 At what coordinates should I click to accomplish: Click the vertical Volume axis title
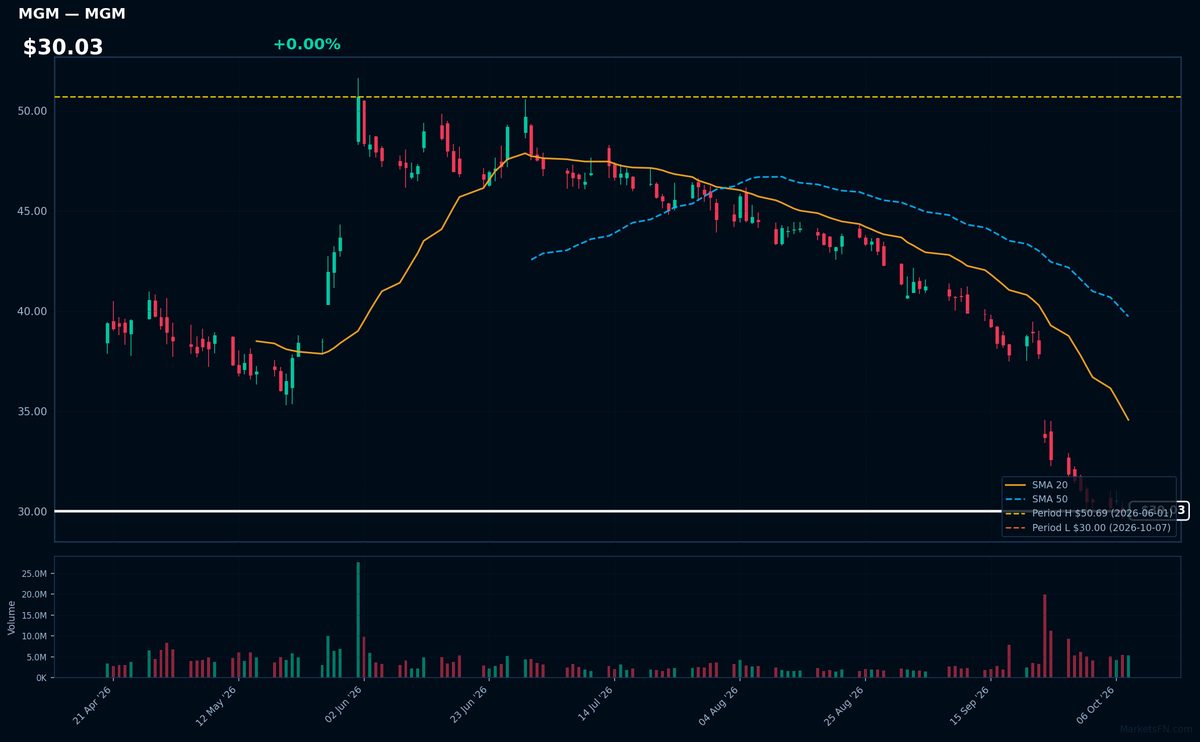click(11, 617)
